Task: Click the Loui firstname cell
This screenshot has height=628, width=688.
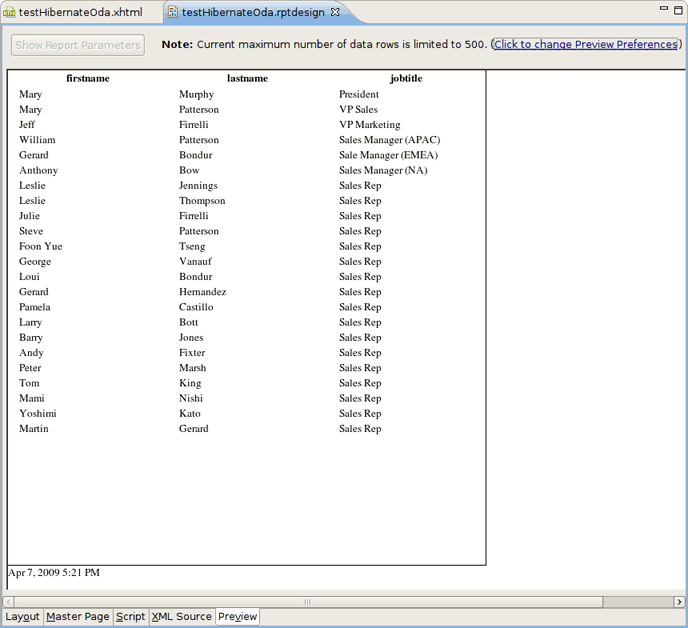Action: point(29,277)
